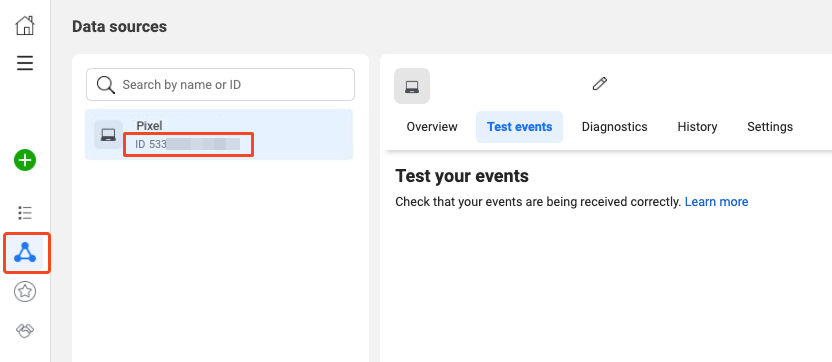Open the star icon in sidebar
Image resolution: width=832 pixels, height=362 pixels.
(25, 291)
